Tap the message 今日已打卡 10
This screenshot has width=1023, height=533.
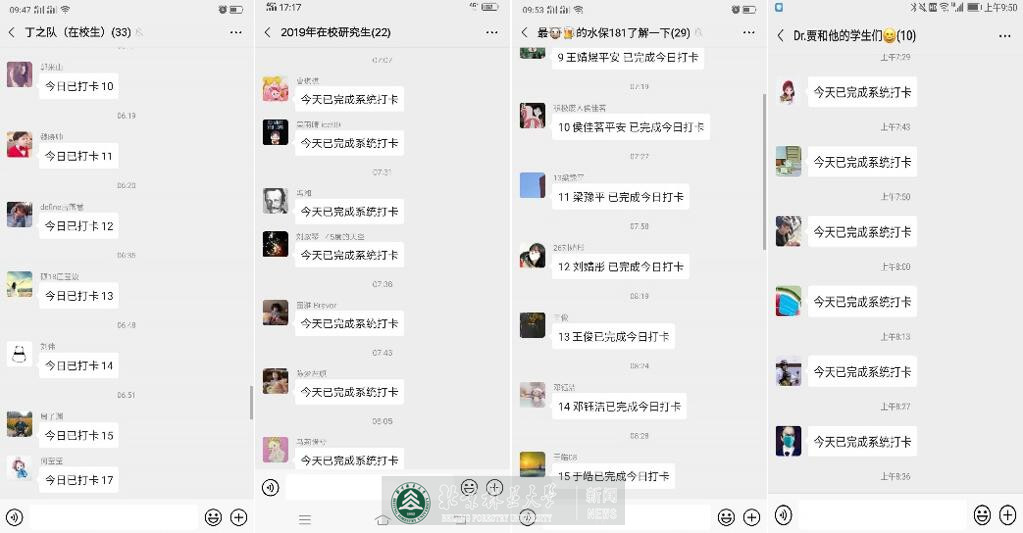tap(79, 86)
